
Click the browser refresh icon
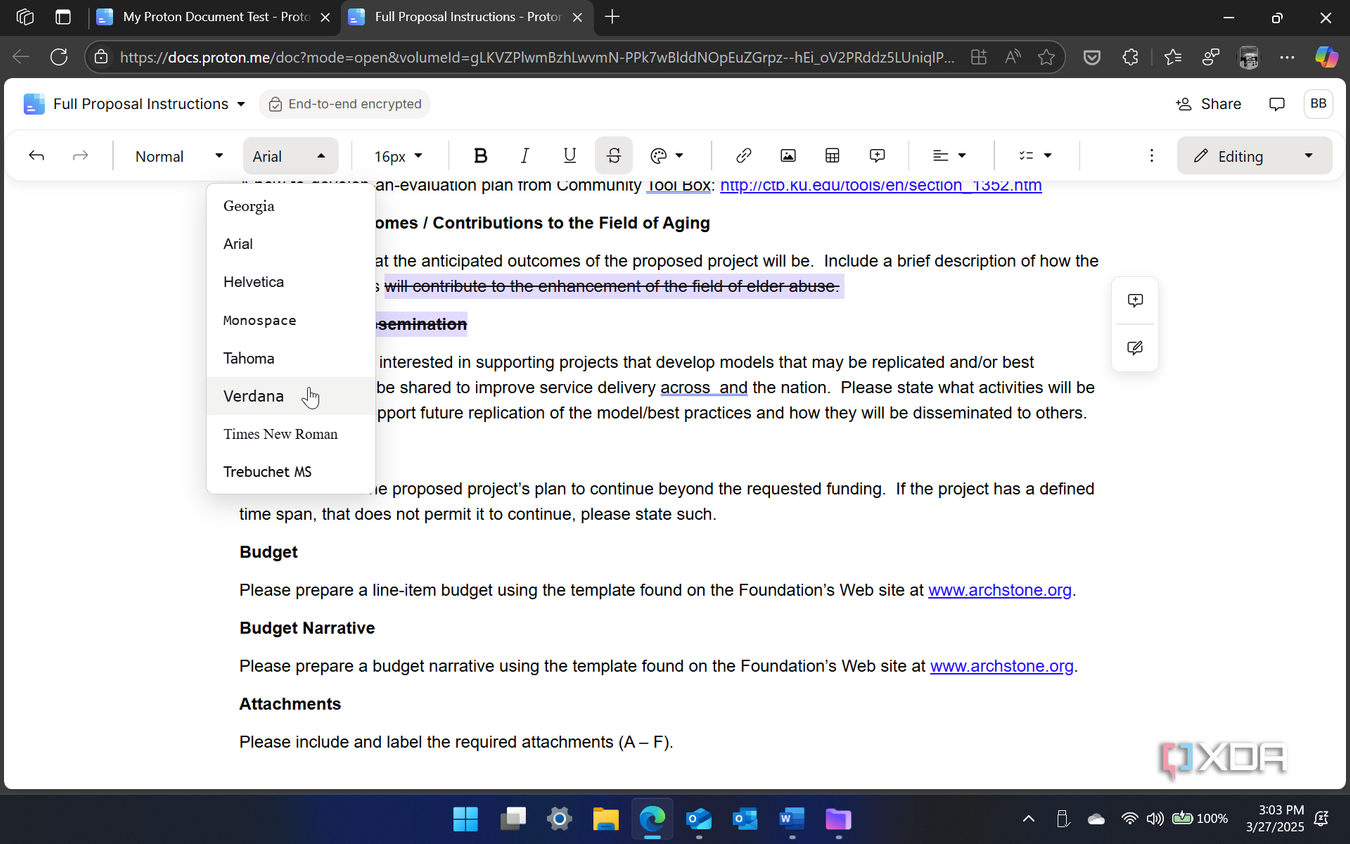[x=59, y=57]
